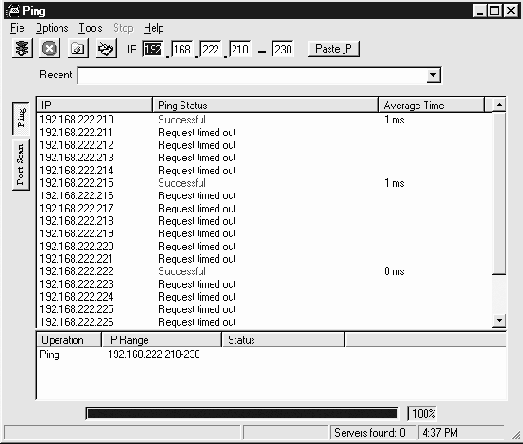Click the results list scroll down arrow
523x444 pixels.
pyautogui.click(x=499, y=321)
